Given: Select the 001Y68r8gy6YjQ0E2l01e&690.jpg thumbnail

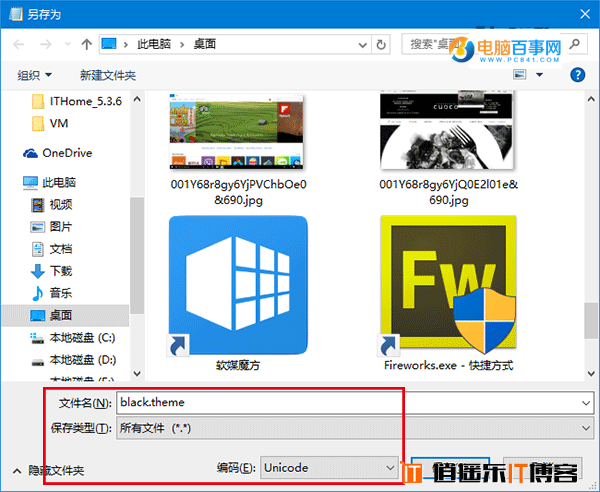Looking at the screenshot, I should coord(447,131).
